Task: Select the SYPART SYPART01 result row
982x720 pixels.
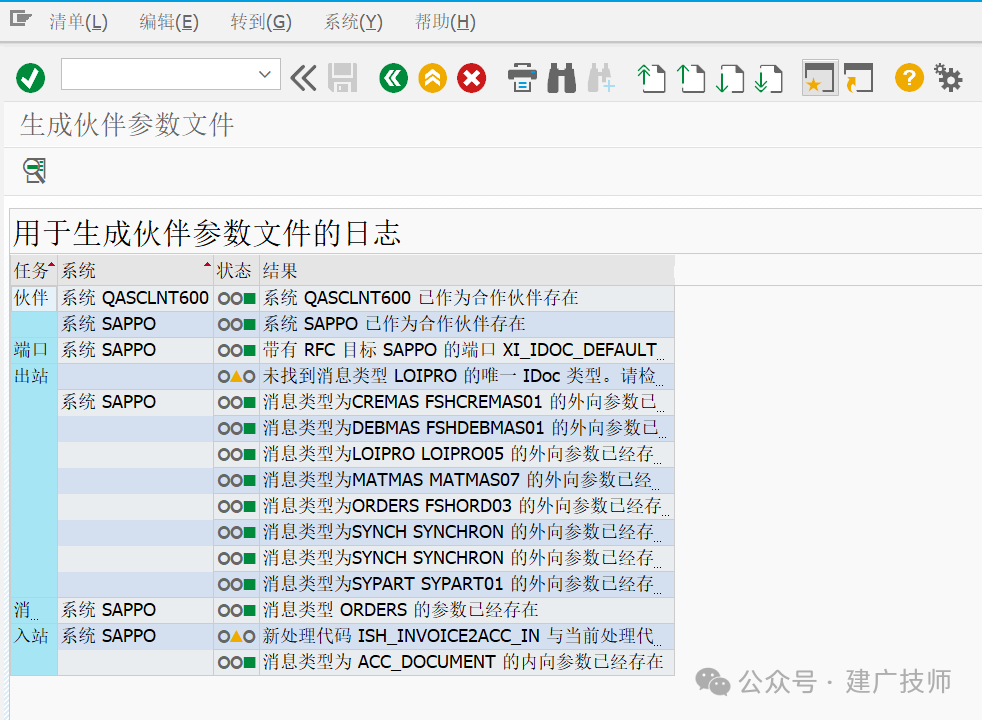Action: (467, 584)
